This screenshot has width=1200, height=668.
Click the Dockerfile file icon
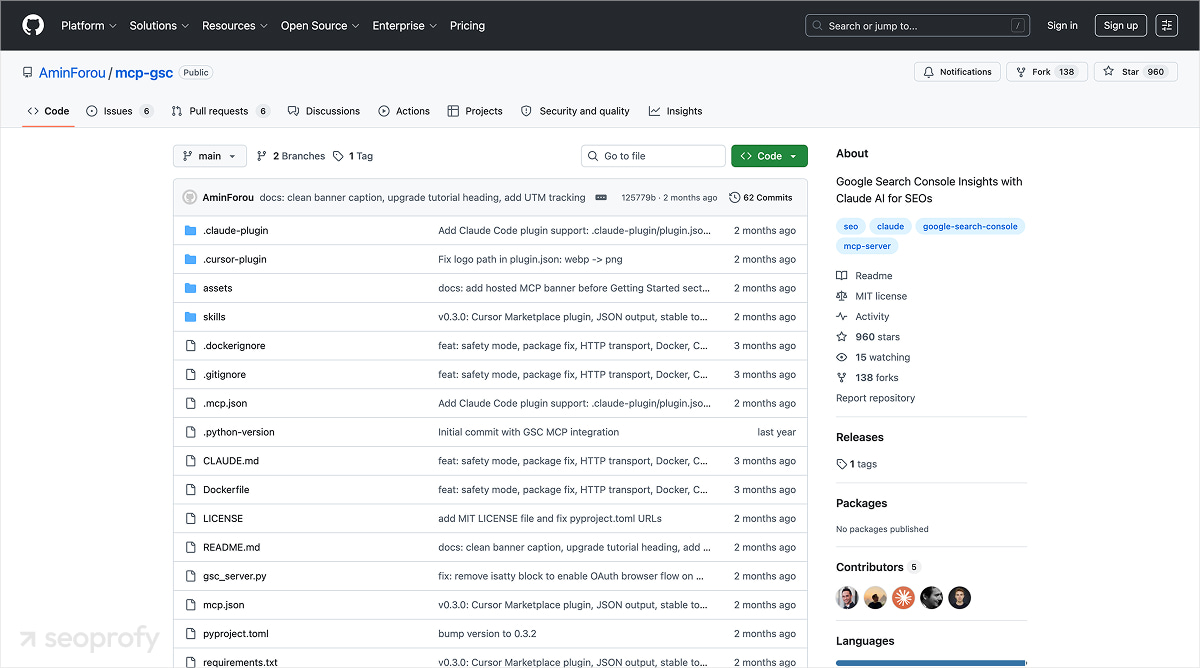pyautogui.click(x=191, y=490)
